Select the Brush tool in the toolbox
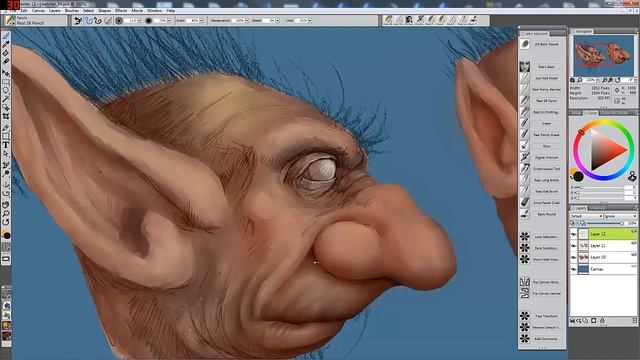640x360 pixels. (6, 36)
